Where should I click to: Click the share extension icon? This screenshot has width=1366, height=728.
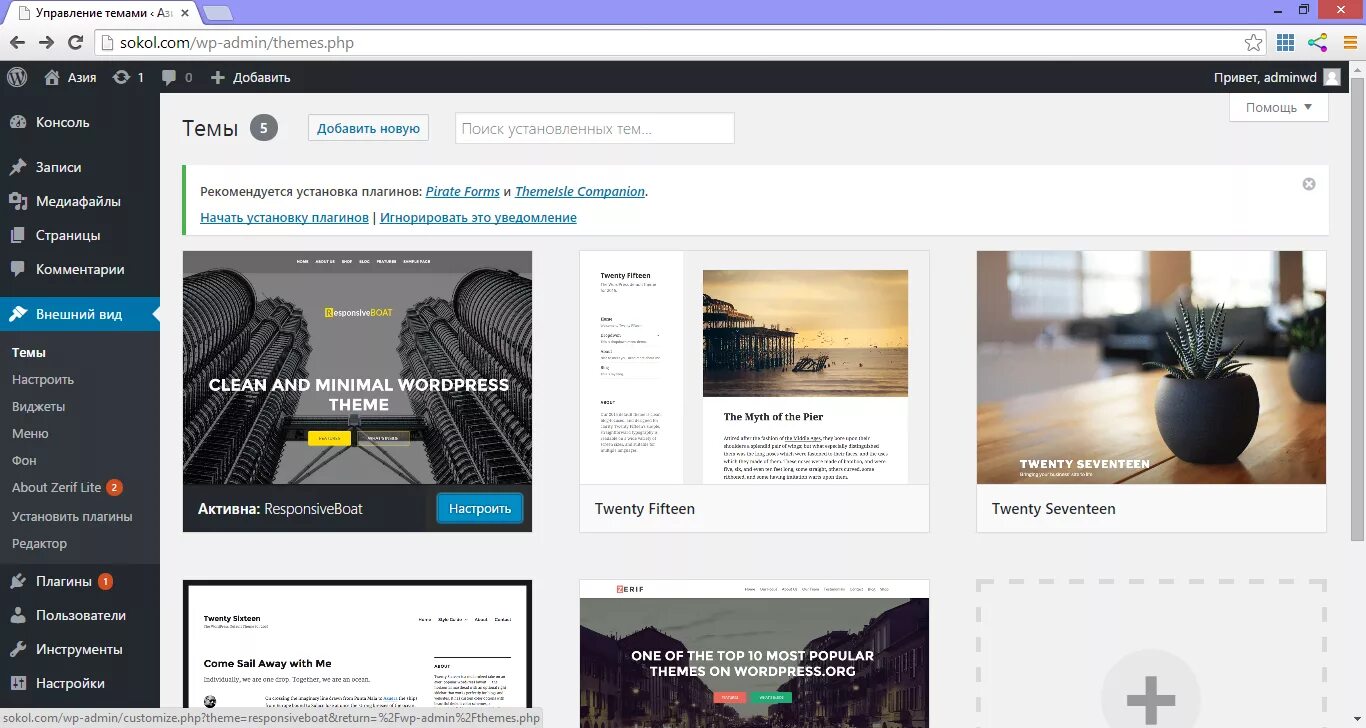pos(1318,43)
